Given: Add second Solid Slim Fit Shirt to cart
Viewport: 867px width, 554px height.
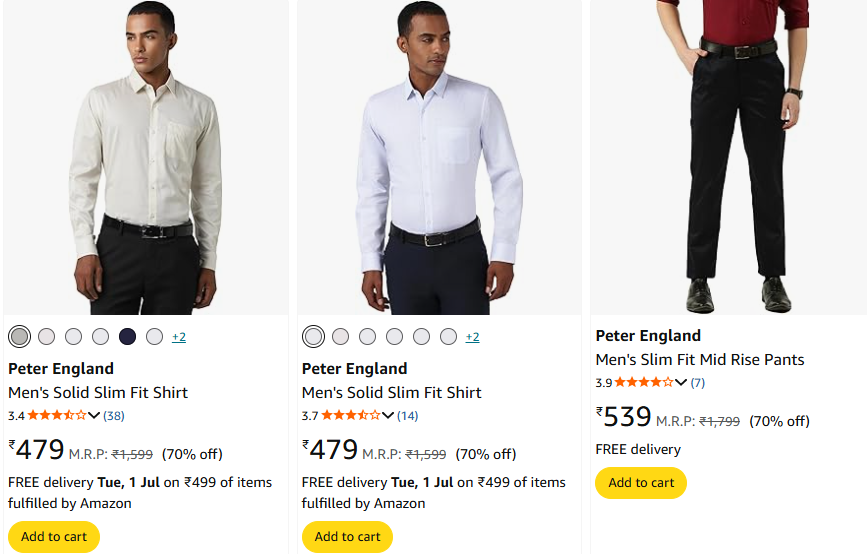Looking at the screenshot, I should pos(347,536).
